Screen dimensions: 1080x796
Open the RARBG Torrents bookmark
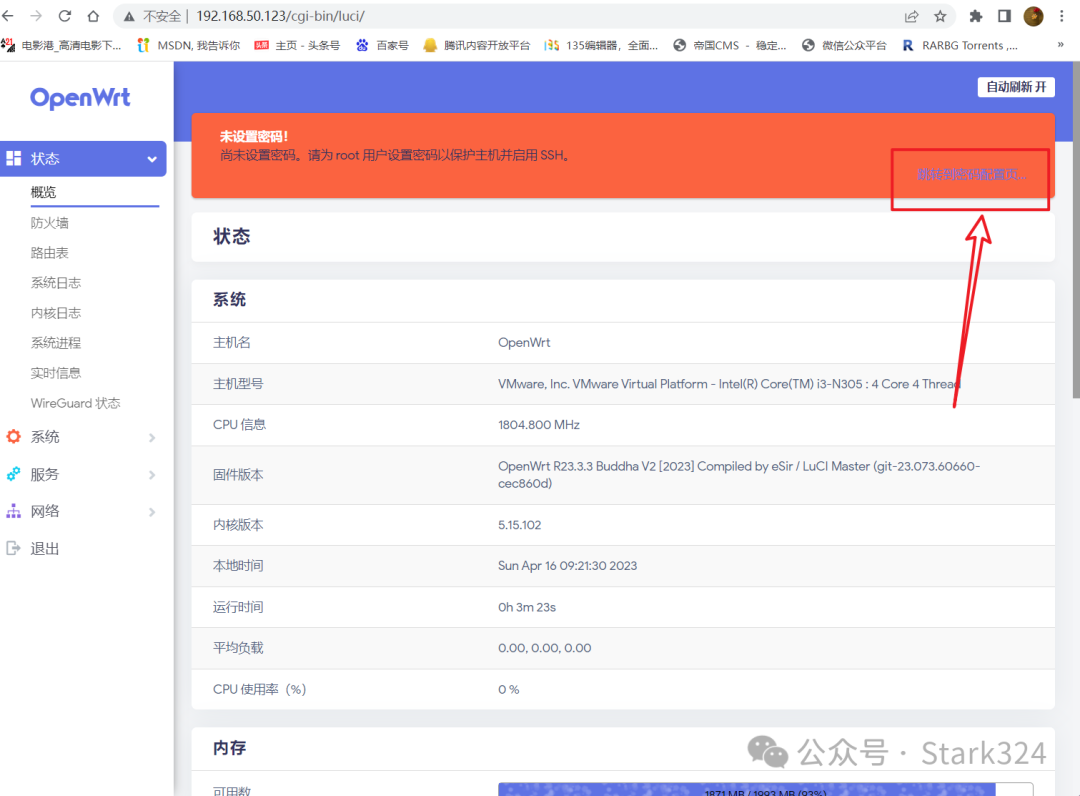click(x=959, y=45)
